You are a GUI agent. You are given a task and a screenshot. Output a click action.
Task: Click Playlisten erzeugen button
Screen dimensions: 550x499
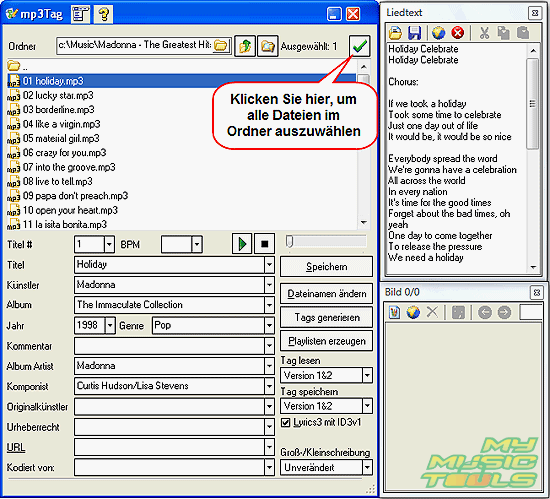coord(326,341)
